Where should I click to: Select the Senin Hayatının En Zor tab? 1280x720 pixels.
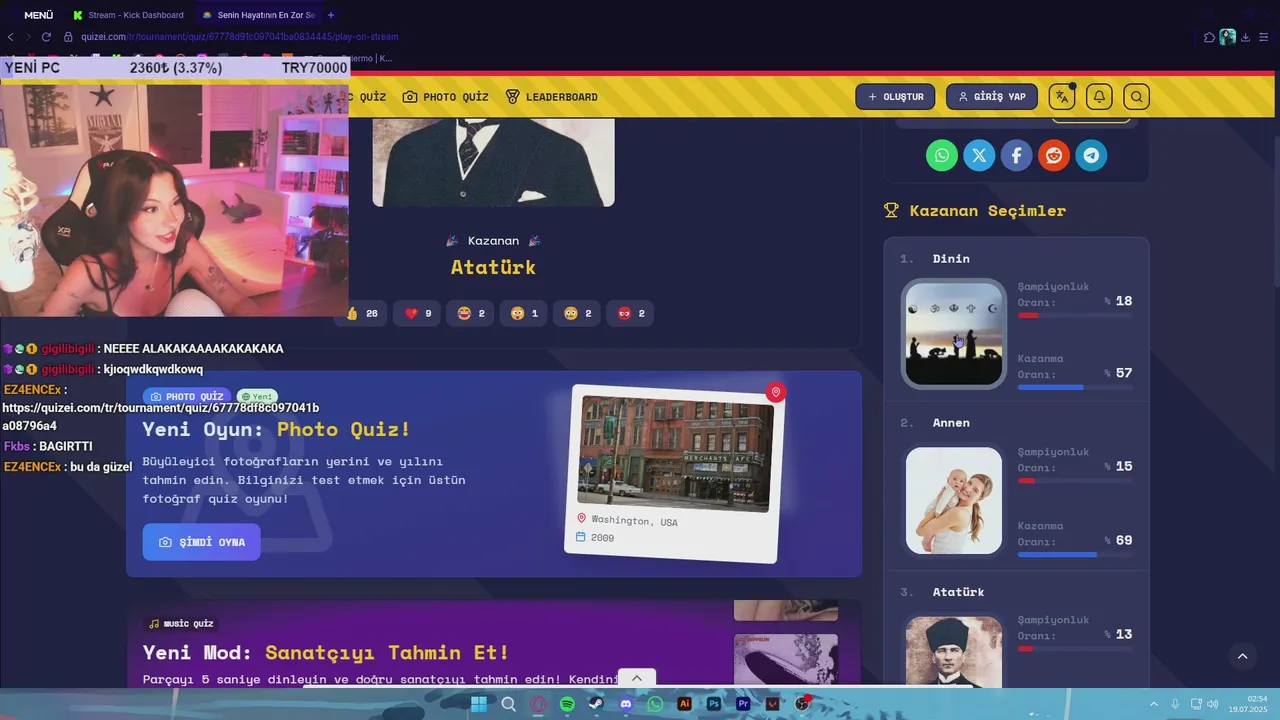(258, 15)
